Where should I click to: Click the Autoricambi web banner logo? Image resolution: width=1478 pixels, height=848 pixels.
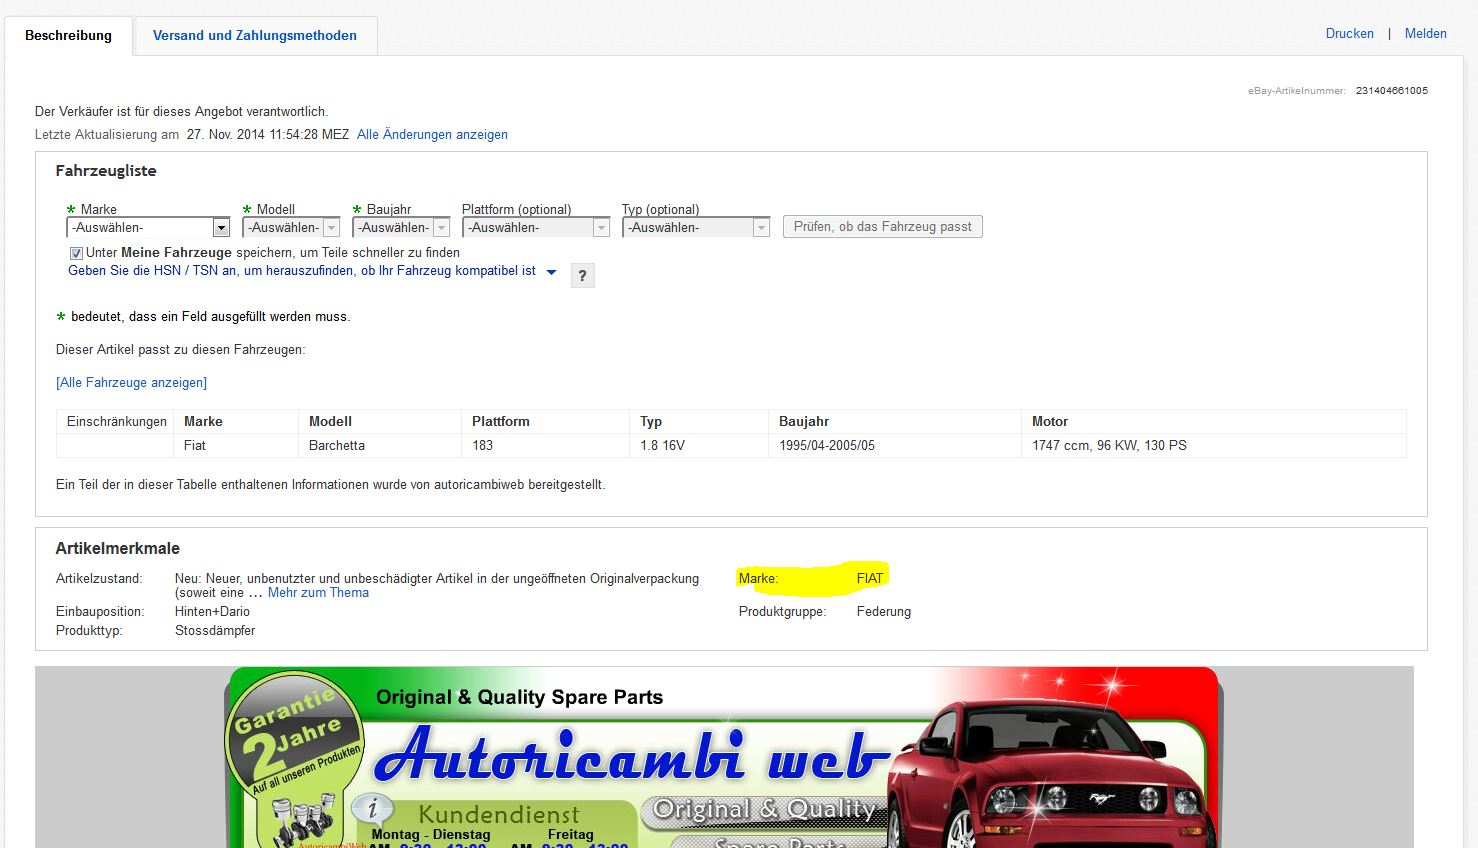tap(630, 754)
